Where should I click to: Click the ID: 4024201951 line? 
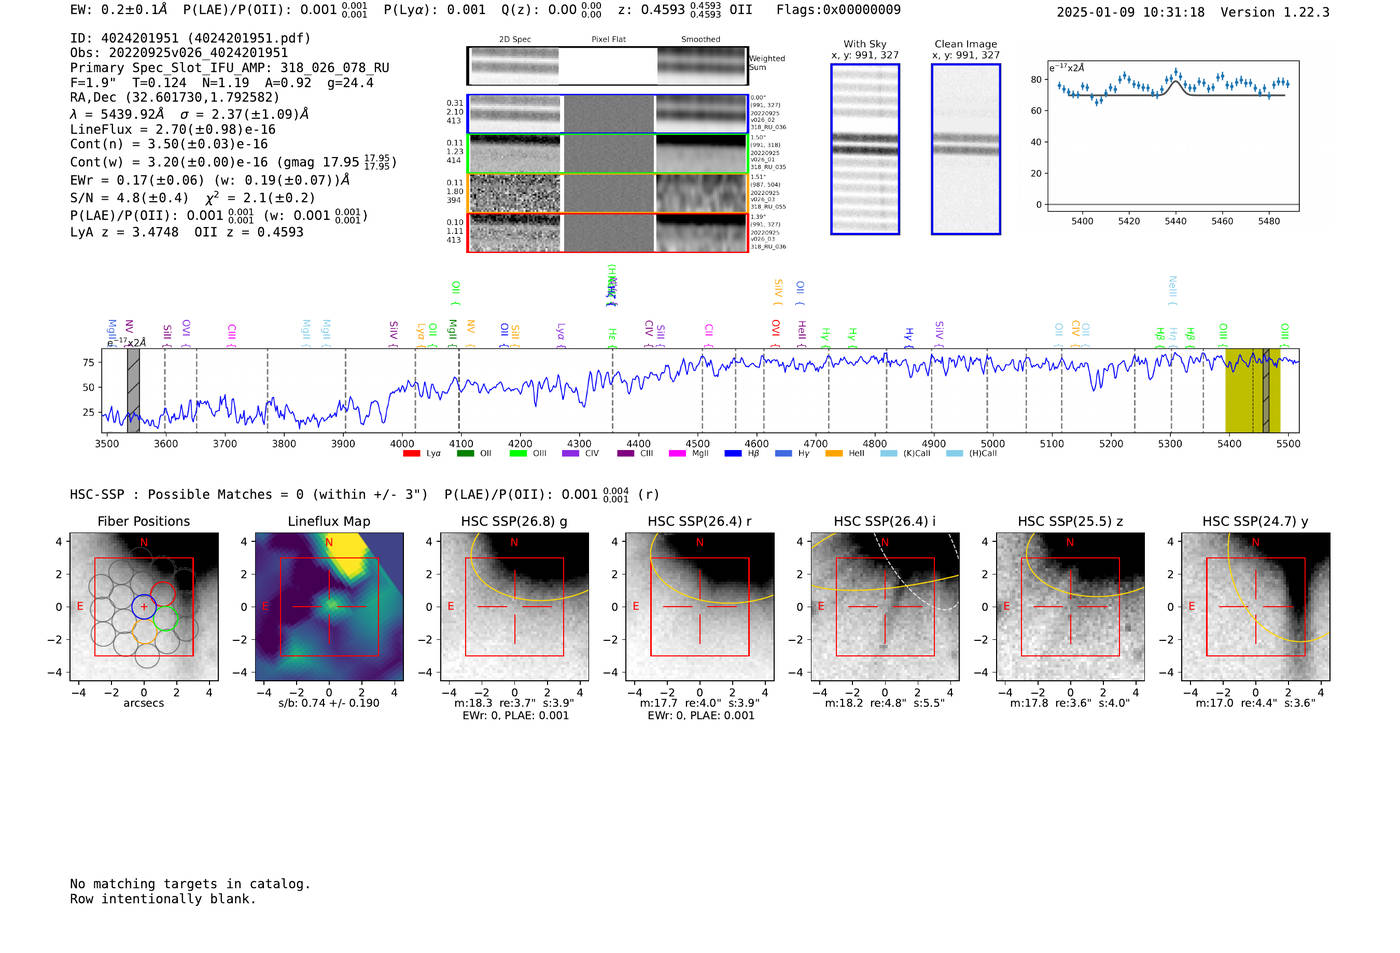pyautogui.click(x=190, y=38)
